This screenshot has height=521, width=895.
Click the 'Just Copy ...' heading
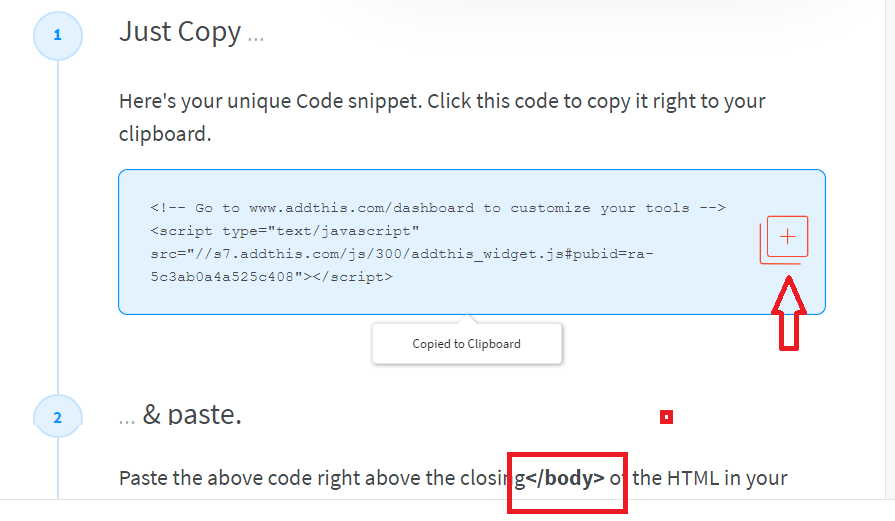click(x=191, y=32)
